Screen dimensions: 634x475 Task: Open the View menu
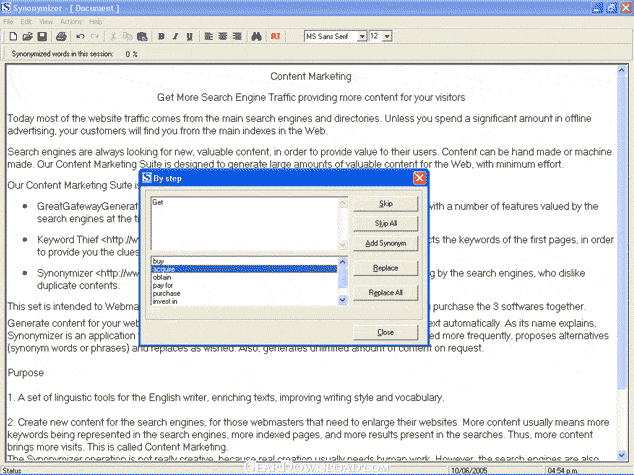(46, 21)
